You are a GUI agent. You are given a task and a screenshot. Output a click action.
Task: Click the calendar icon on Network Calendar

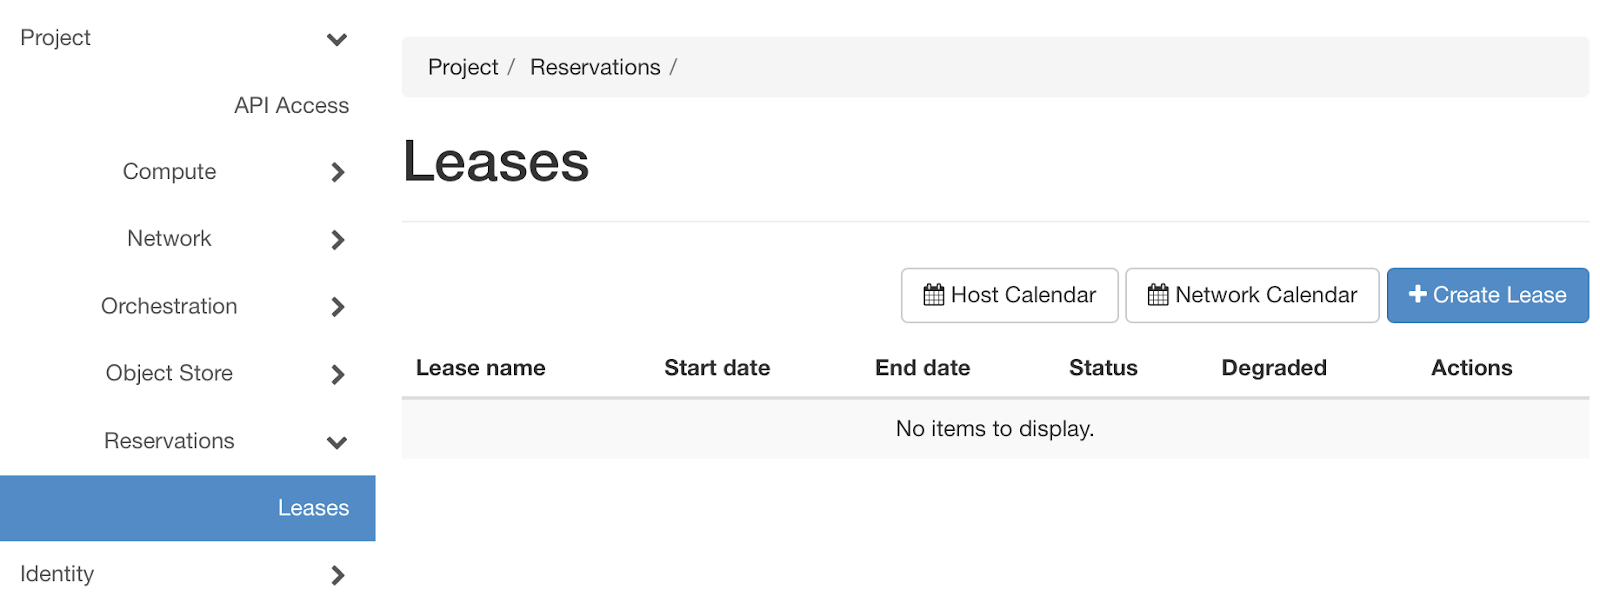click(x=1158, y=295)
